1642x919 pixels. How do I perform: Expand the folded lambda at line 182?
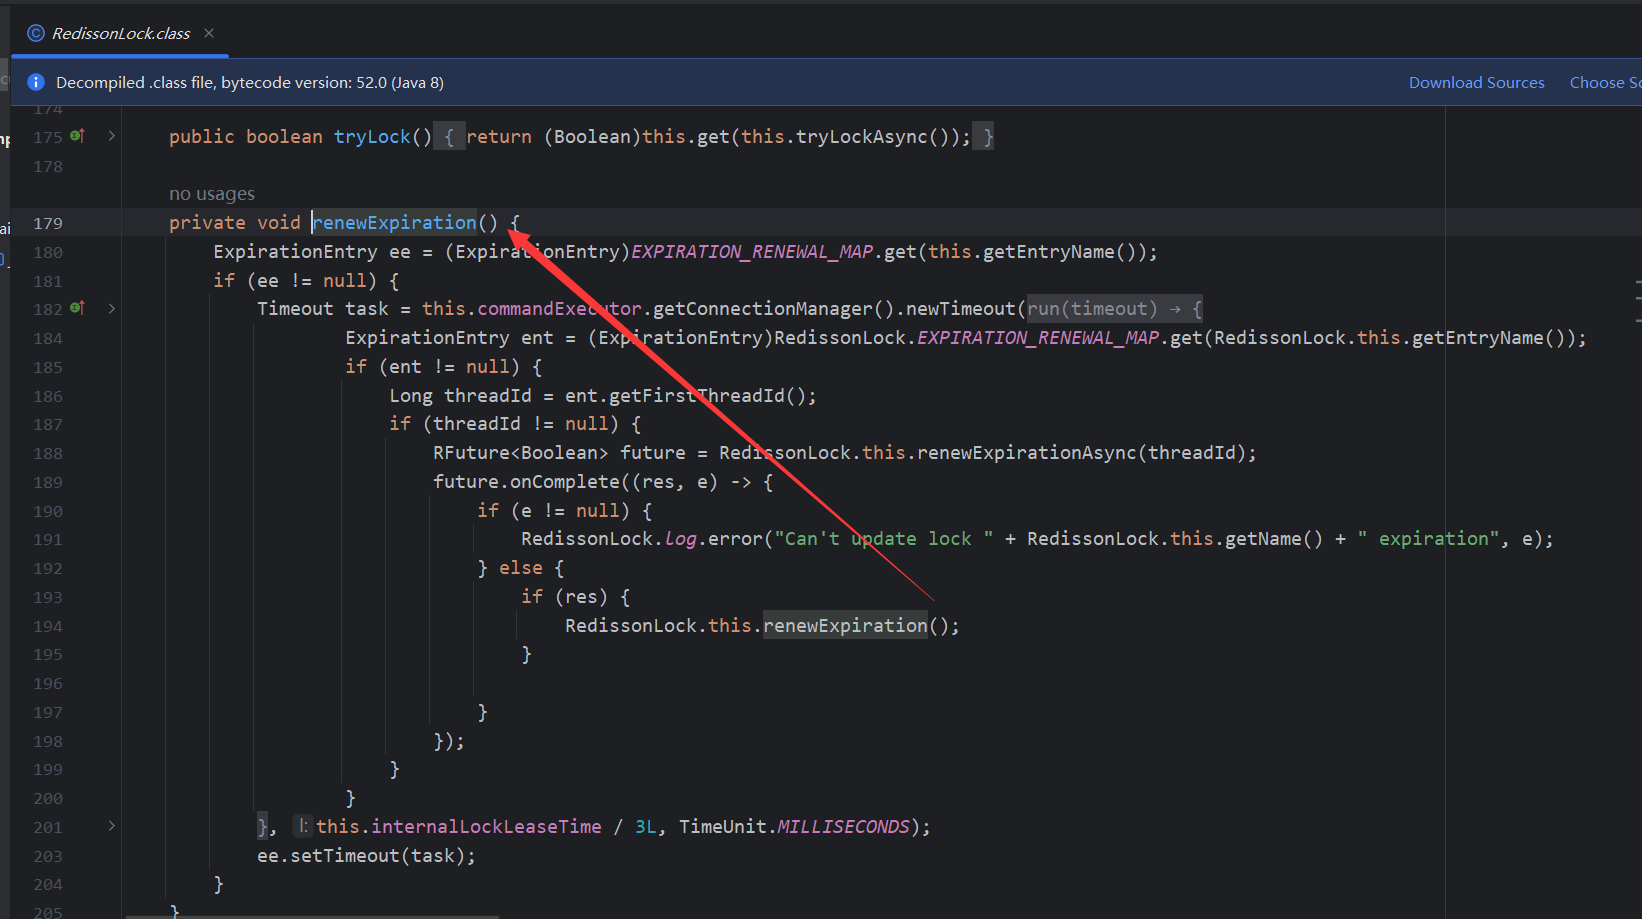pyautogui.click(x=112, y=308)
